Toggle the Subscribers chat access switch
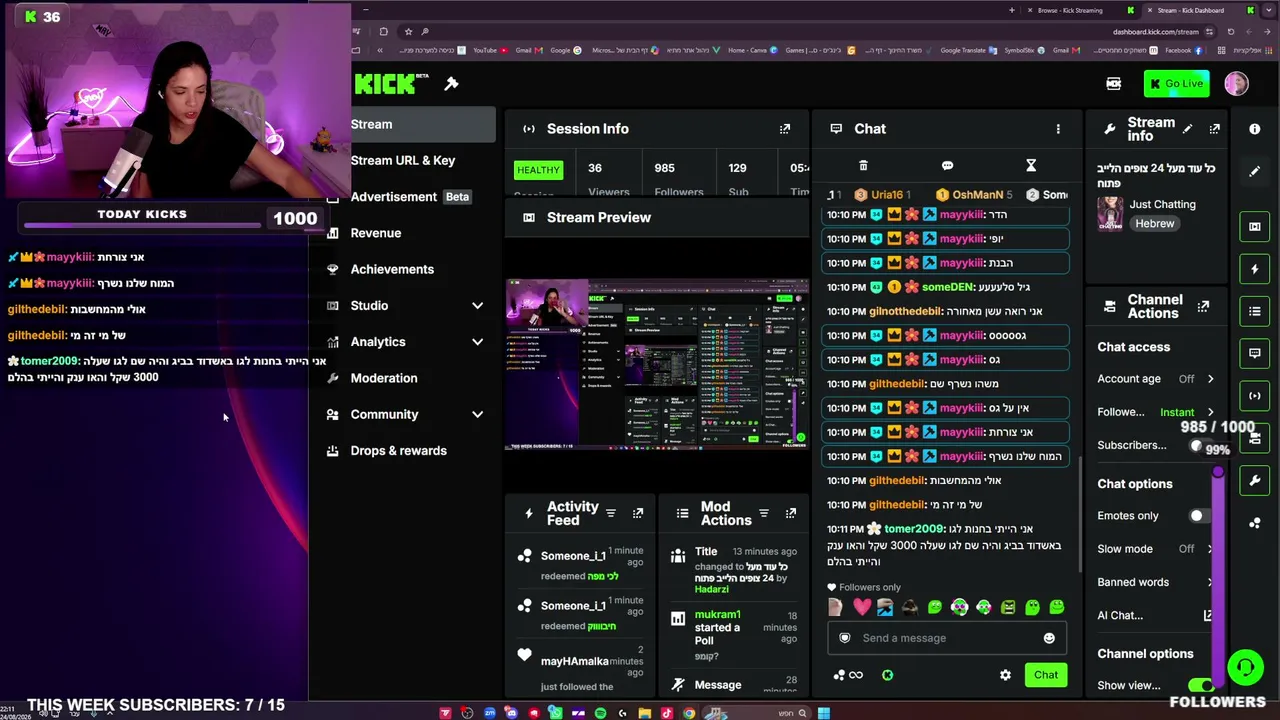This screenshot has width=1280, height=720. [1198, 445]
